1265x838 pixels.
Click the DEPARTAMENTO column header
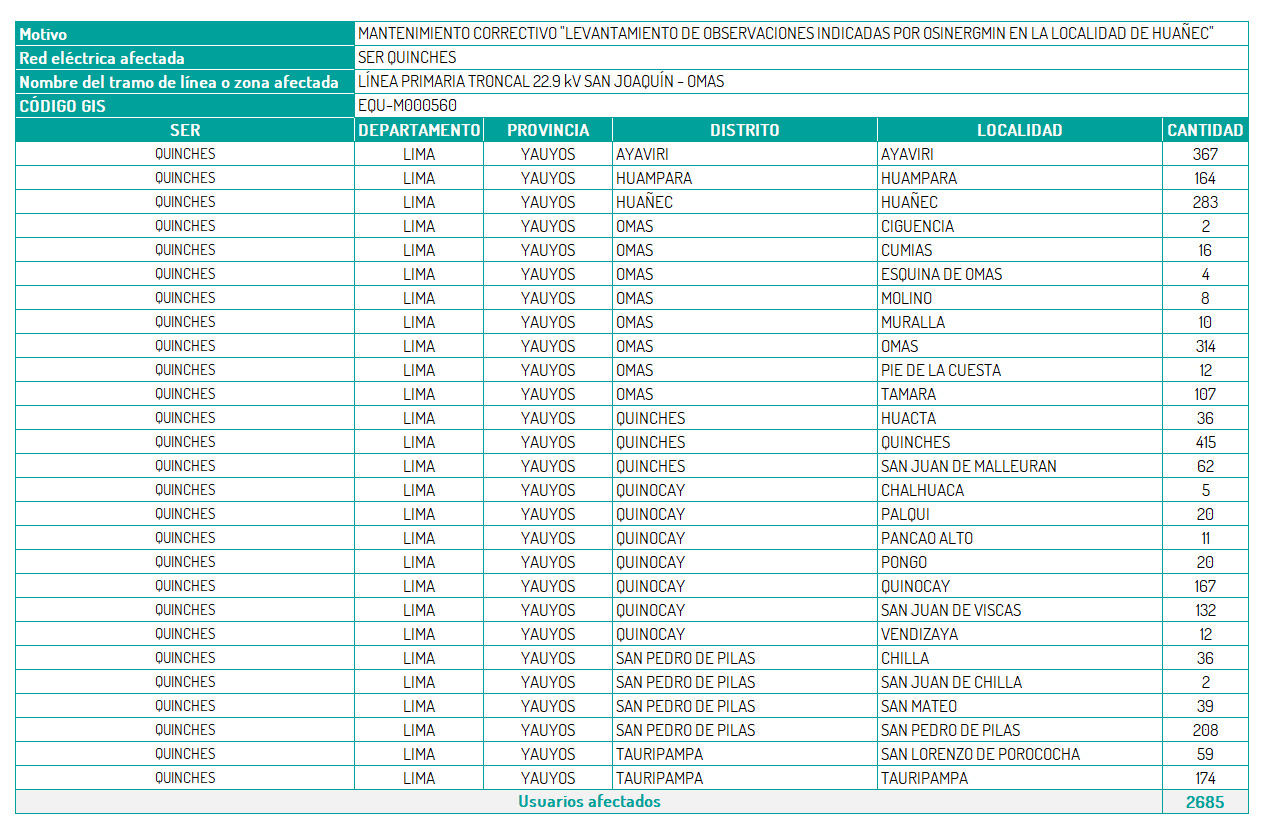pyautogui.click(x=419, y=130)
